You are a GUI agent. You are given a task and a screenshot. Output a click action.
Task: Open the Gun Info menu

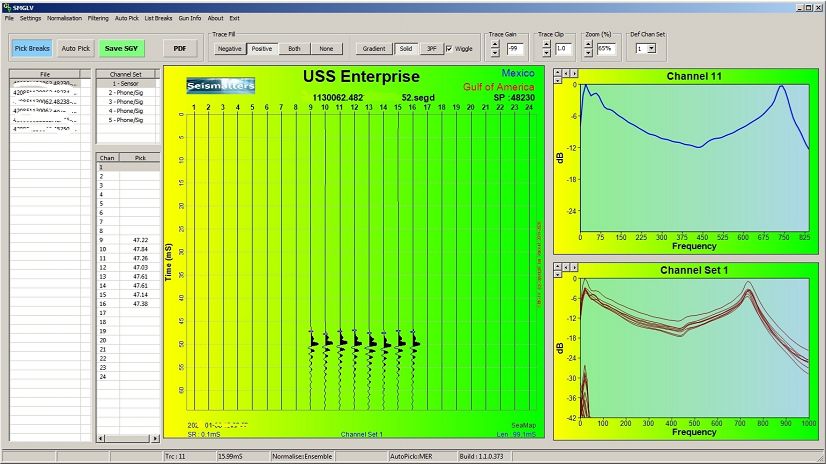point(190,18)
